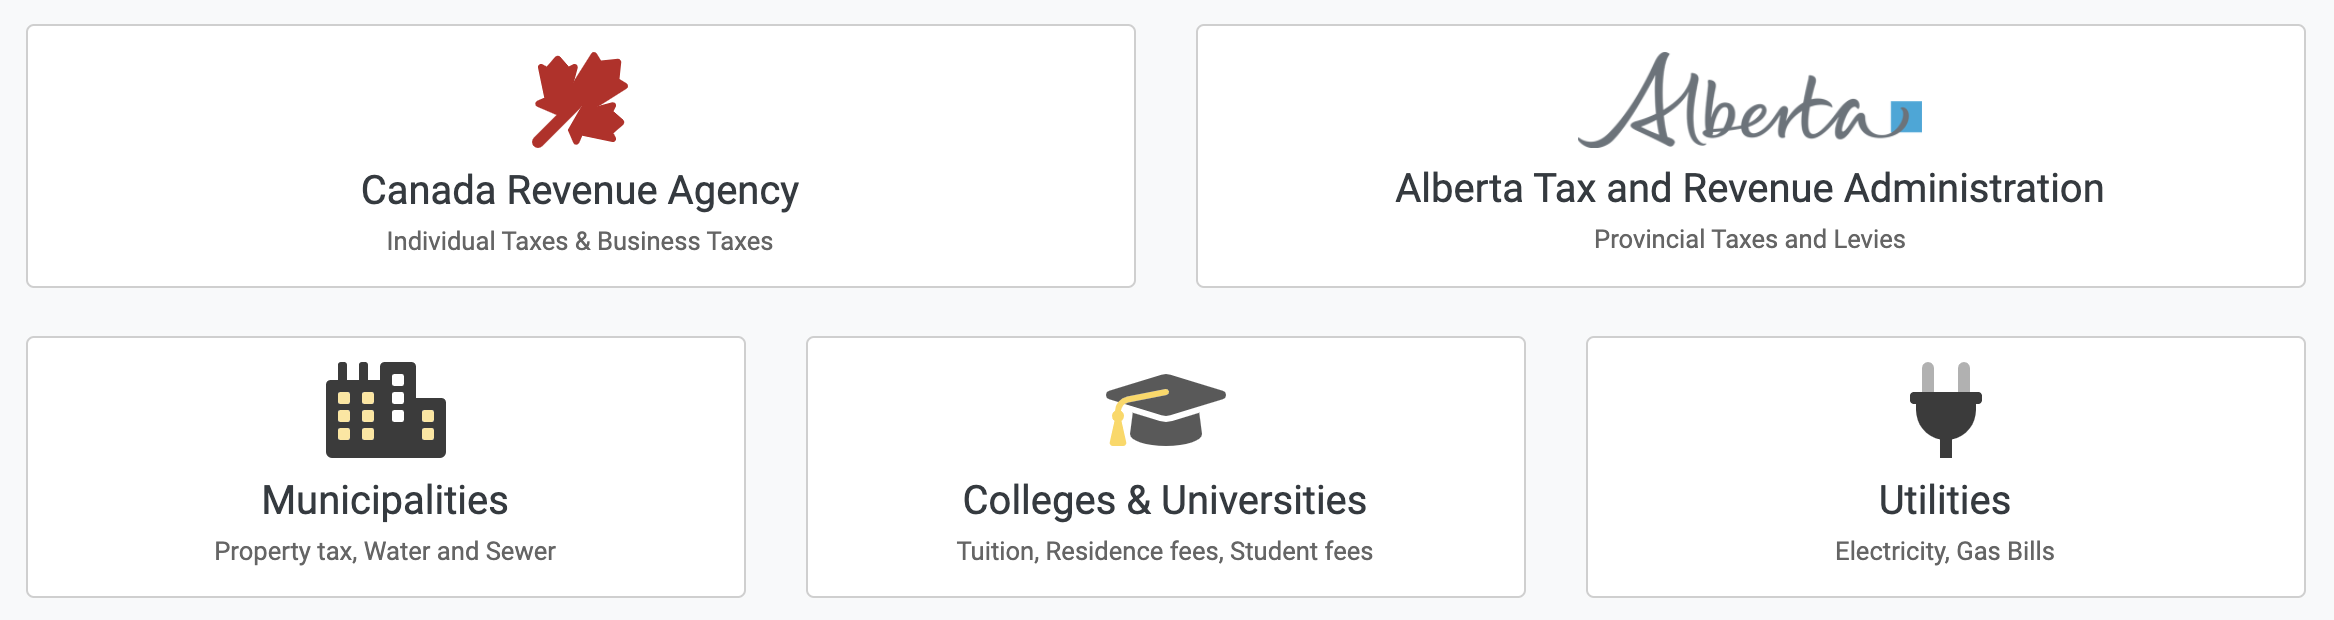Select the Utilities heading
The width and height of the screenshot is (2334, 620).
tap(1945, 500)
